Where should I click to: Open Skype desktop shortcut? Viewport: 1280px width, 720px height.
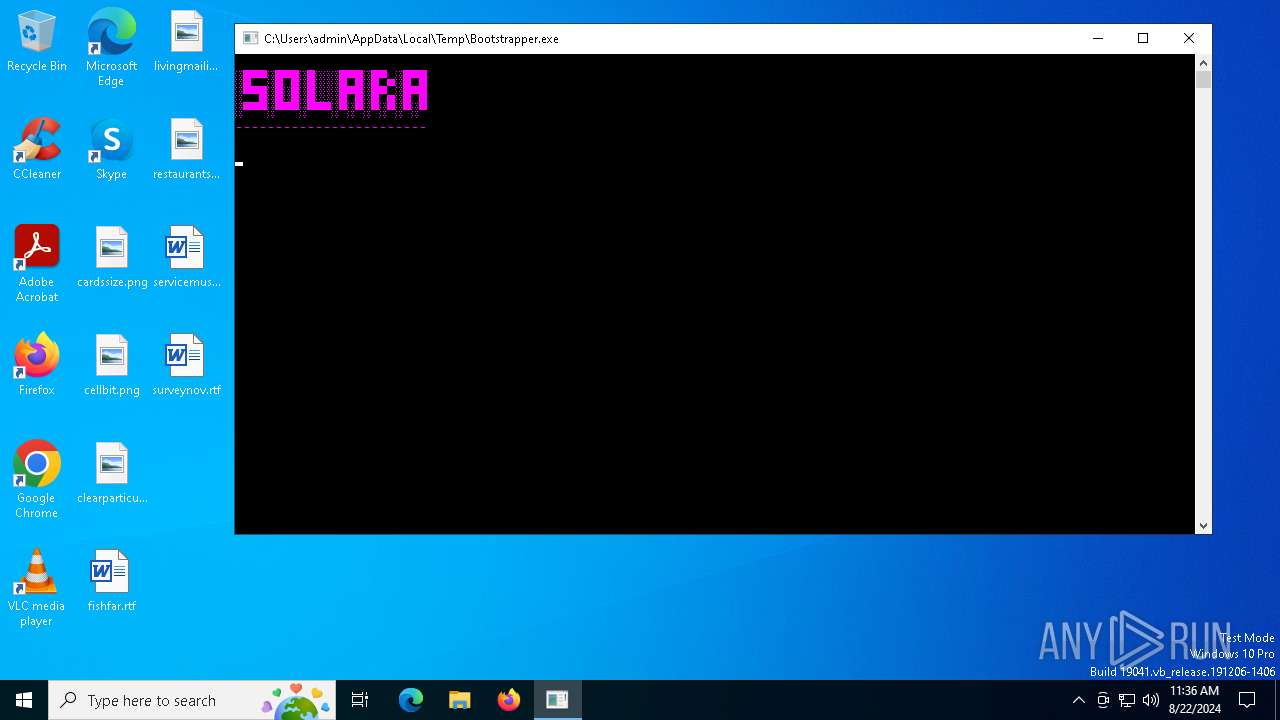coord(111,149)
